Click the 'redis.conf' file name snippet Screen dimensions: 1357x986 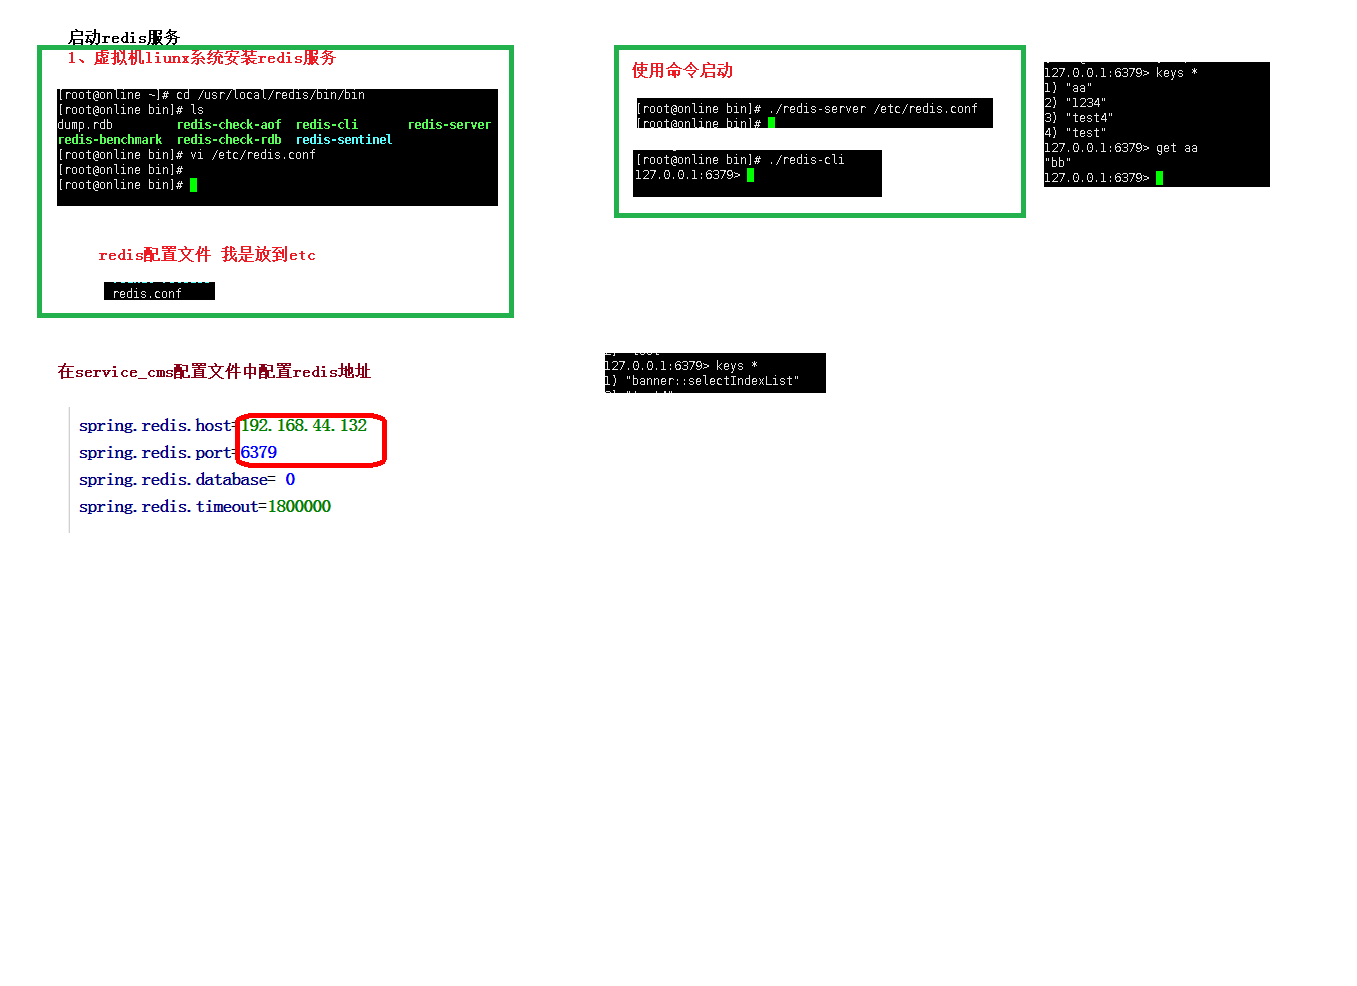[147, 294]
